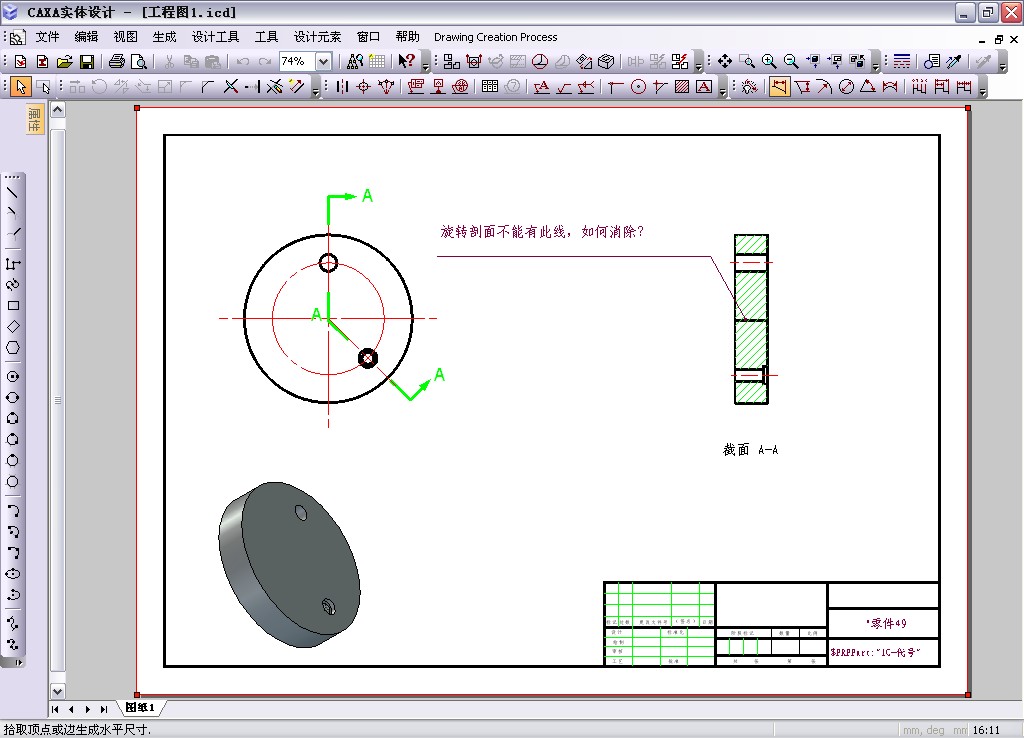Click the second select-box pointer icon

tap(43, 87)
